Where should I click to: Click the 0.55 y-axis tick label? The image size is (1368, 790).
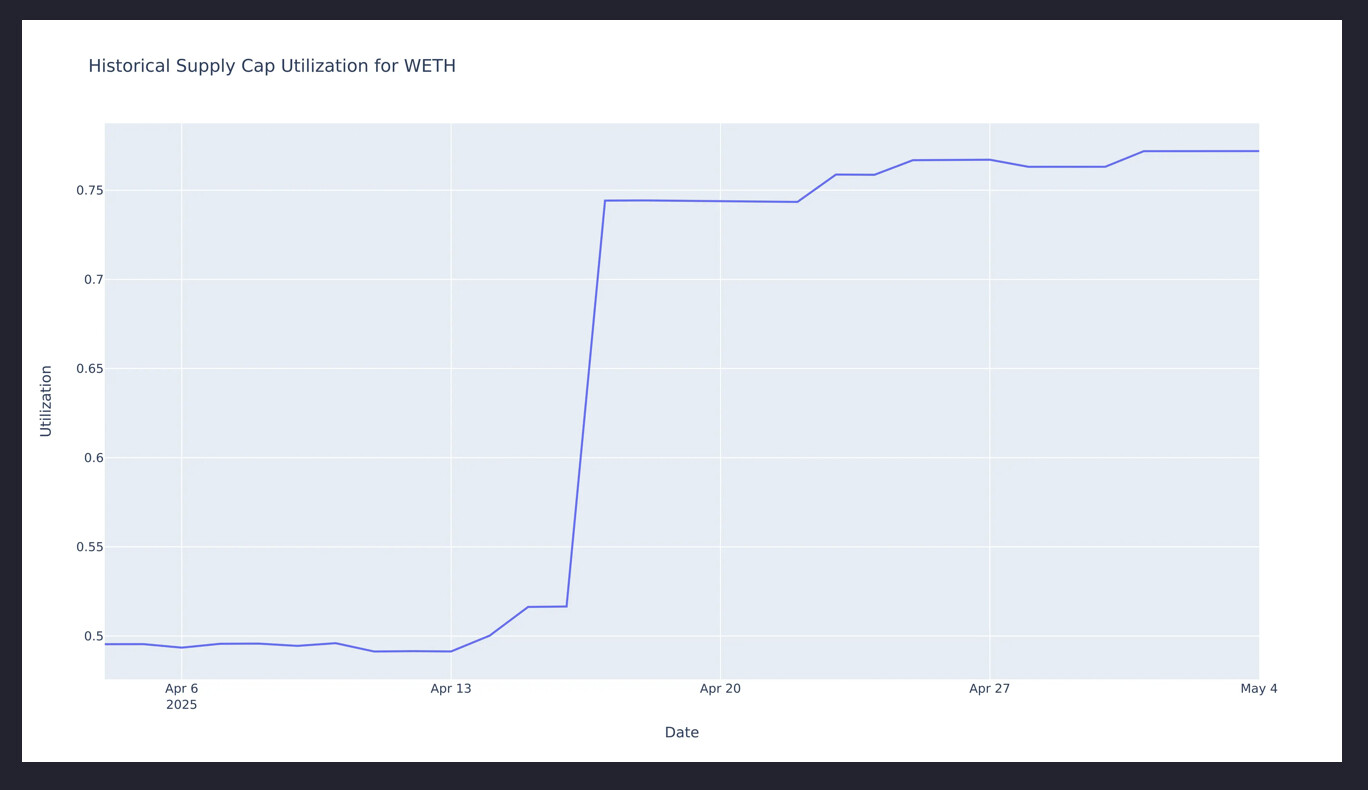[89, 547]
